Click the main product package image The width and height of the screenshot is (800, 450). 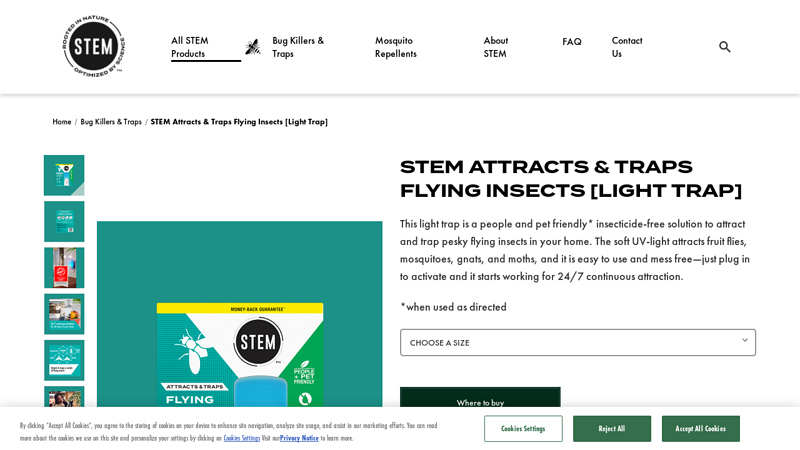240,314
